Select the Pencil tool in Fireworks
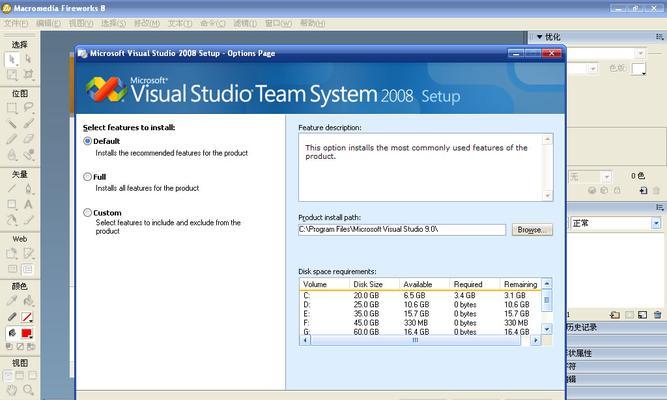This screenshot has width=667, height=400. tap(12, 139)
